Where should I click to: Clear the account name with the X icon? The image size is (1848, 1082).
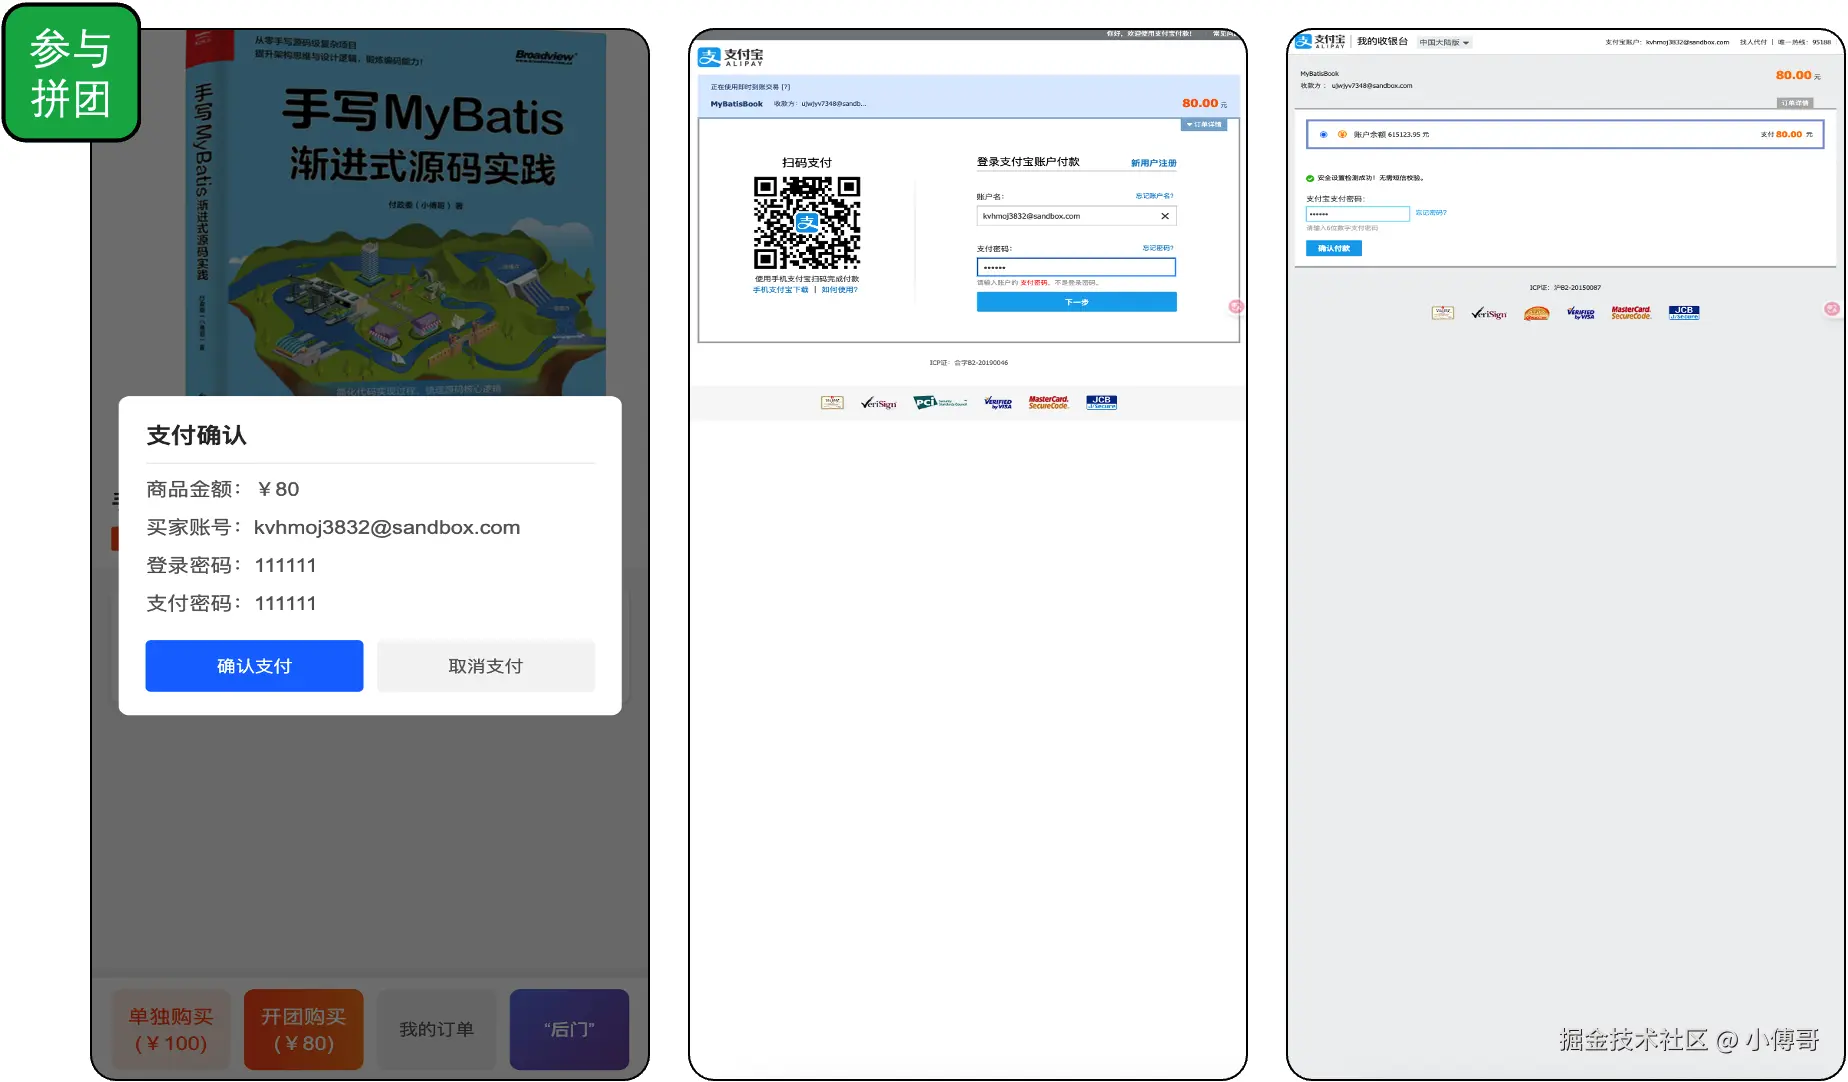tap(1165, 216)
